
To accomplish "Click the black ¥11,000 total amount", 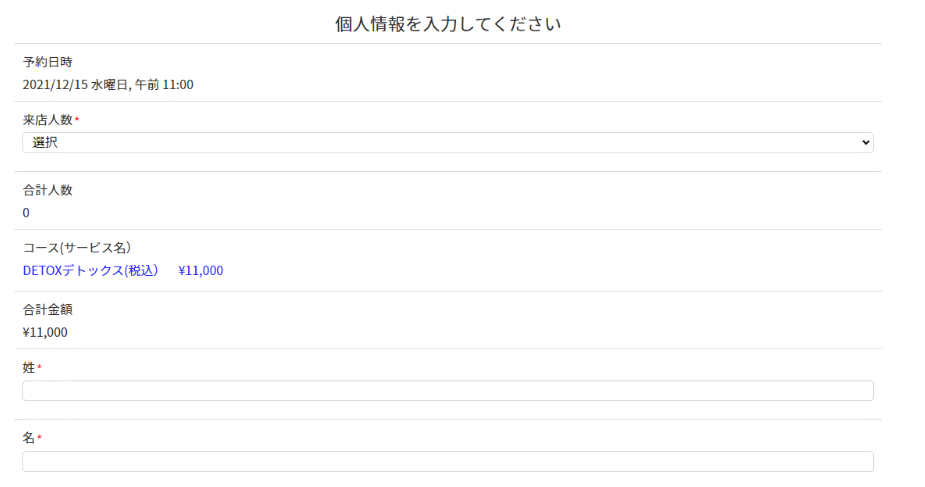I will (x=45, y=332).
